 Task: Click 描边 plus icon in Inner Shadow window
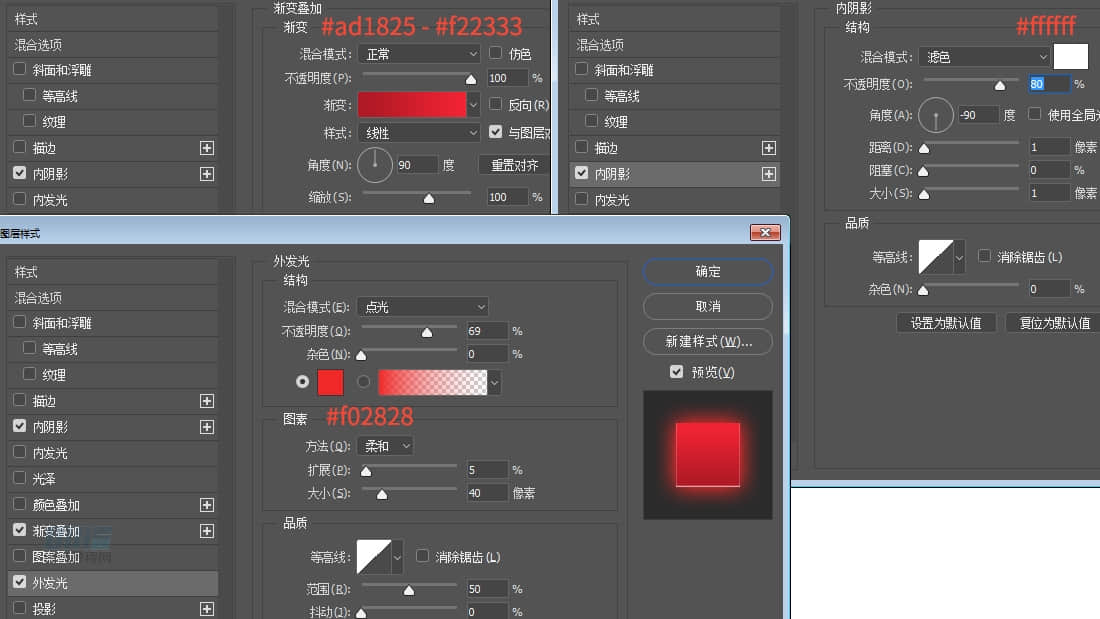click(x=769, y=147)
